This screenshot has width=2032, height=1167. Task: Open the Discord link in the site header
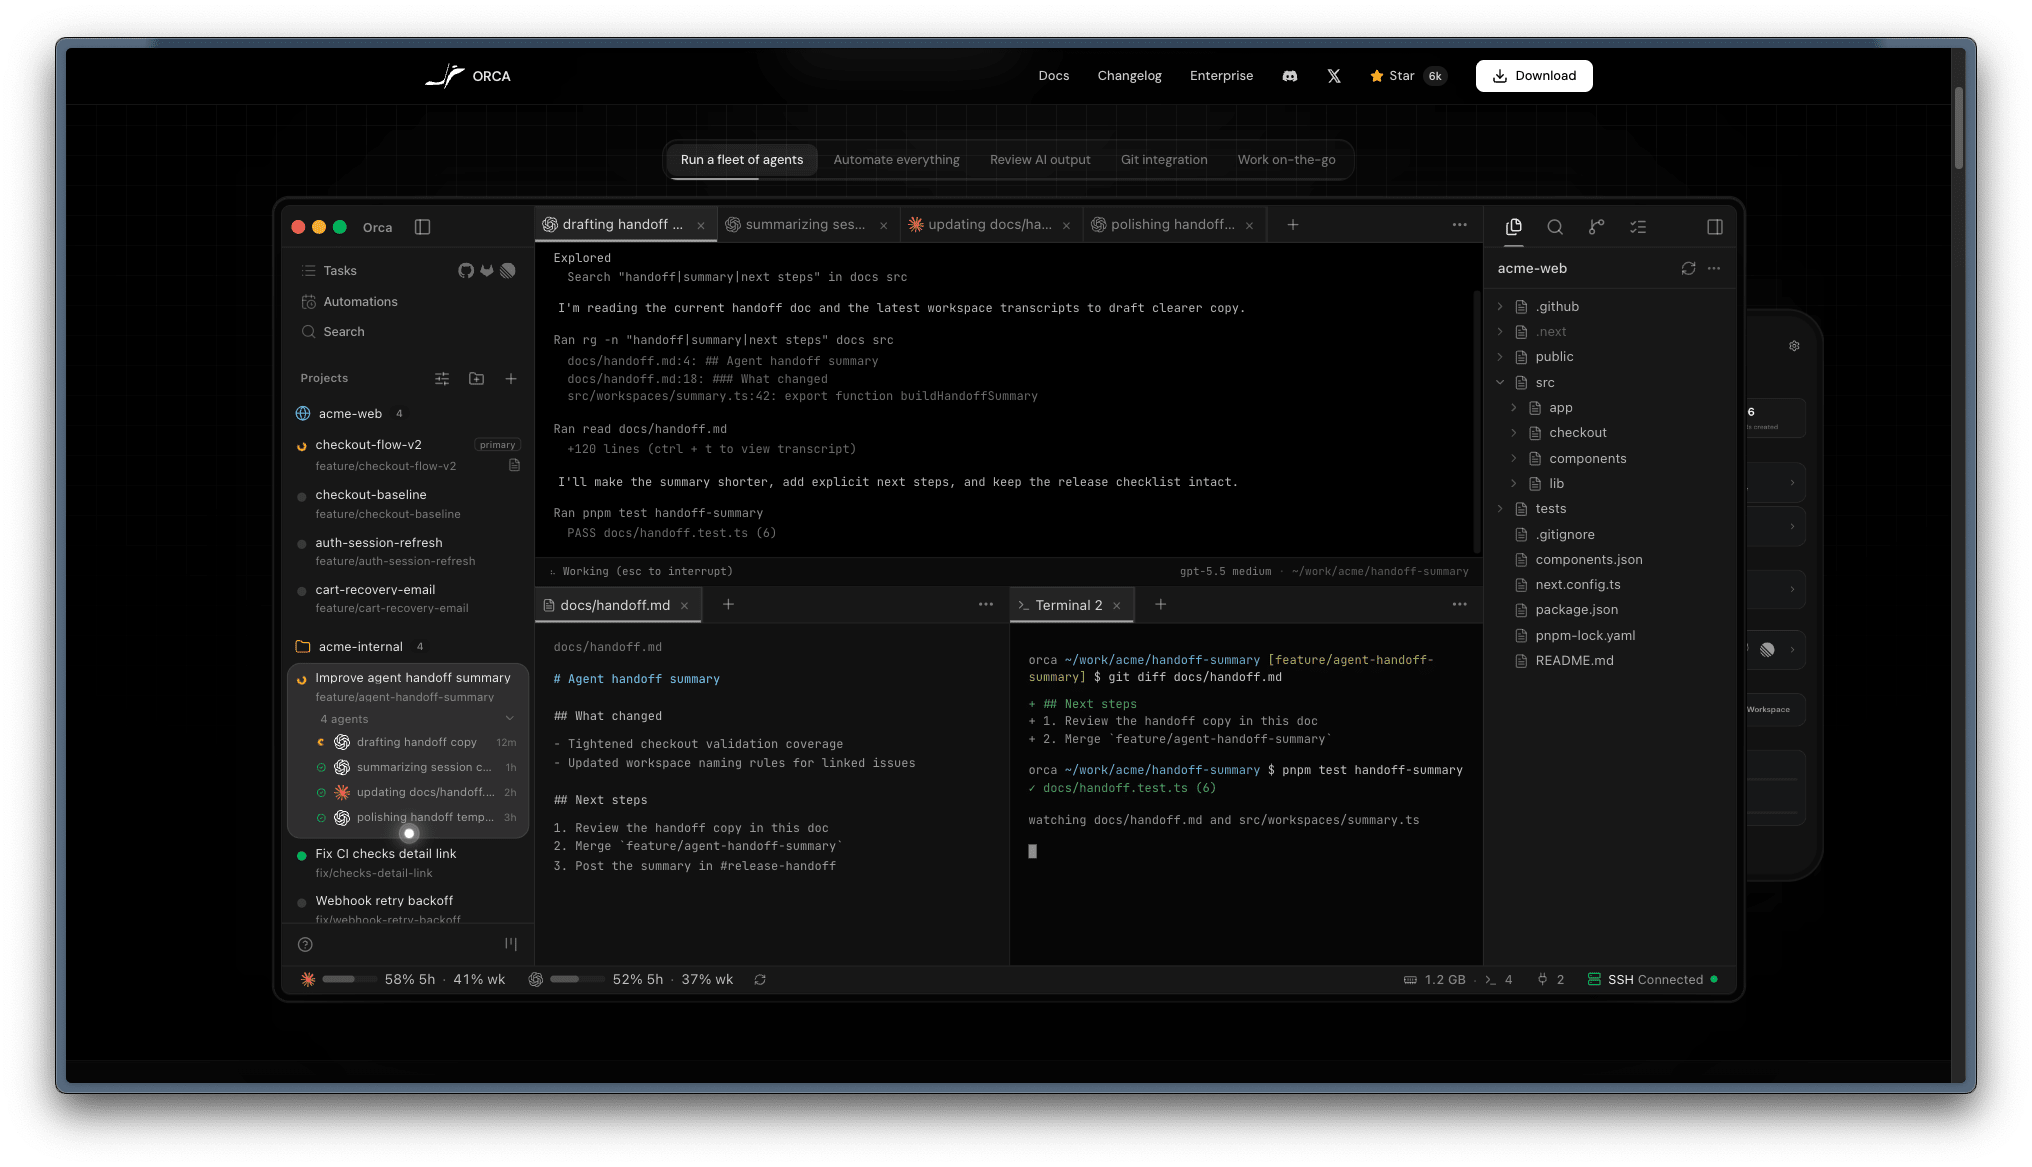point(1290,76)
